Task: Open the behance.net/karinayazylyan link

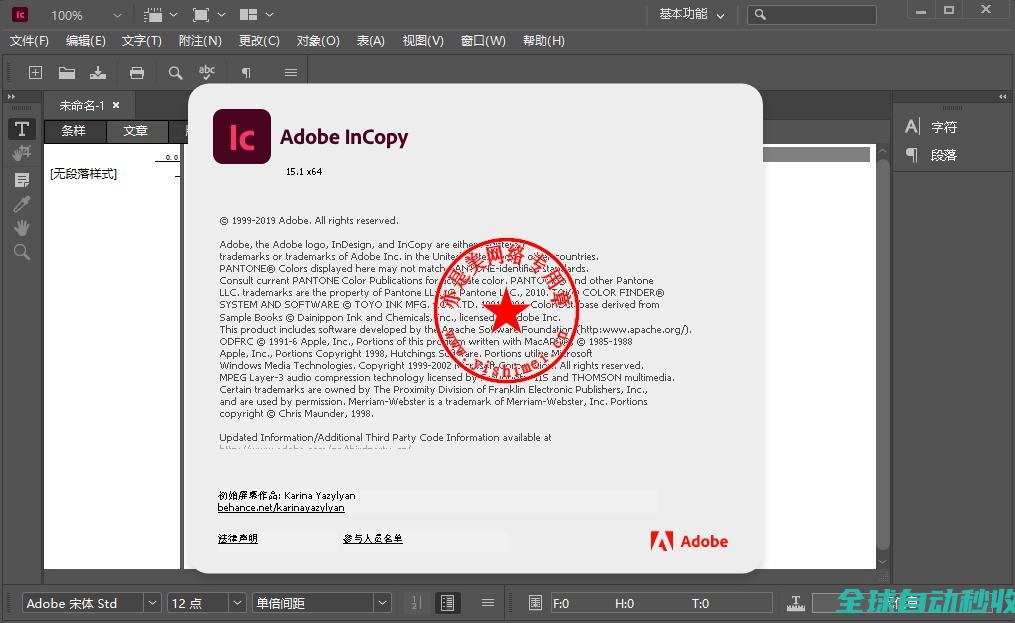Action: click(281, 508)
